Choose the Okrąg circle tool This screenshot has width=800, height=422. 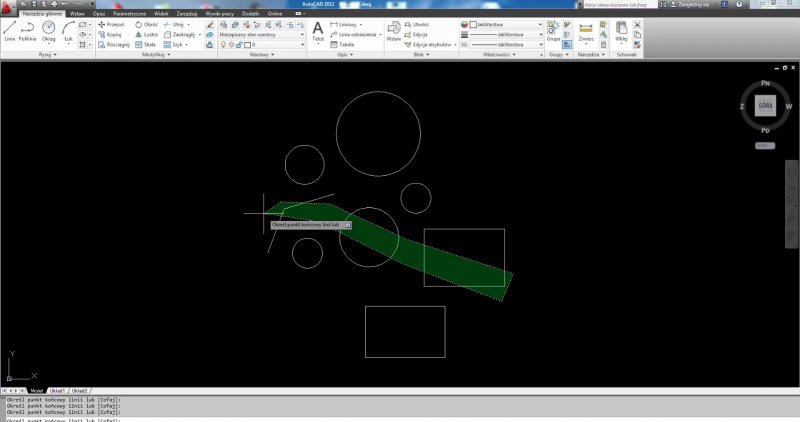49,31
